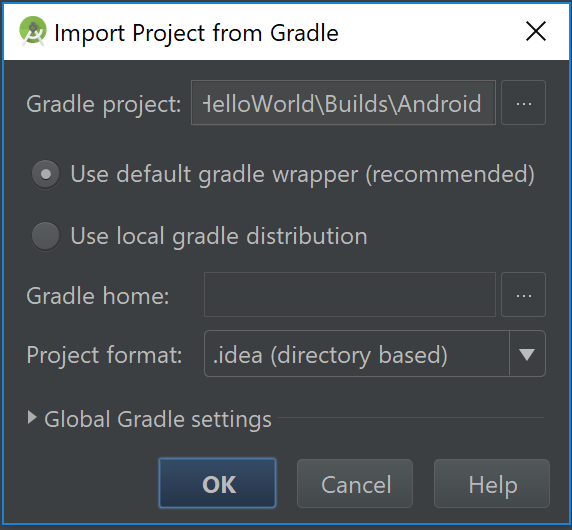Click the Gradle home input field
Image resolution: width=572 pixels, height=530 pixels.
pos(350,294)
